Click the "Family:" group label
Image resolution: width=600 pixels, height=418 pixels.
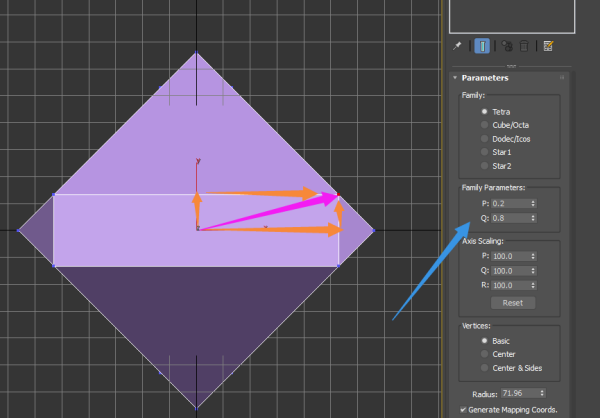coord(473,95)
